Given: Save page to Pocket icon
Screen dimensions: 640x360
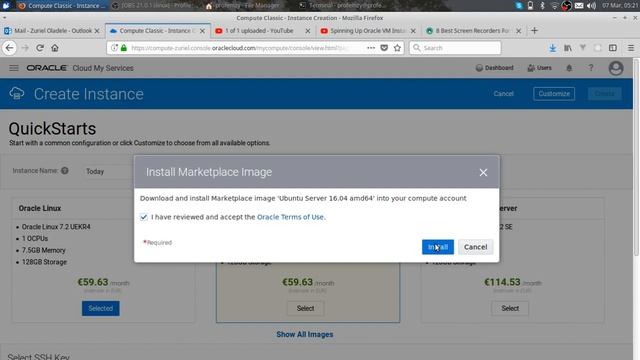Looking at the screenshot, I should click(384, 48).
